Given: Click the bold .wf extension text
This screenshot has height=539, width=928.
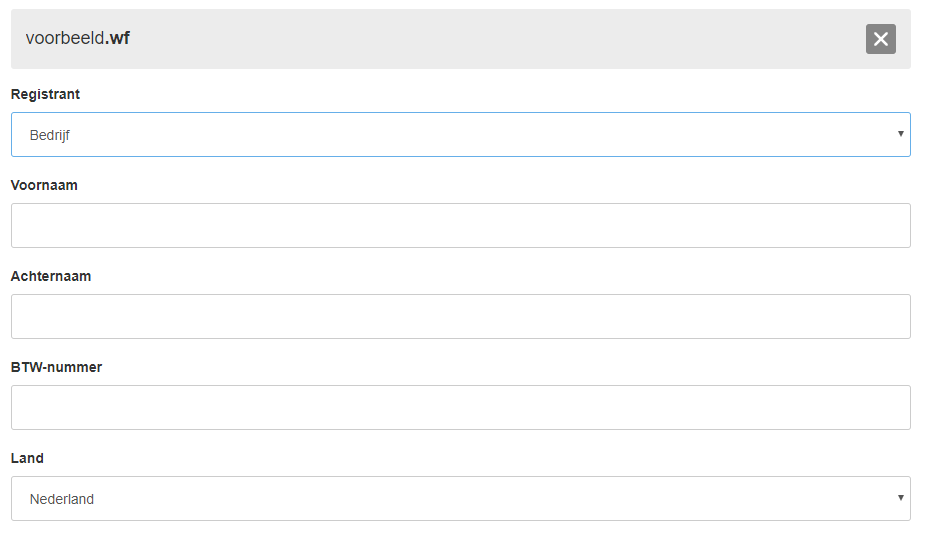Looking at the screenshot, I should tap(118, 38).
